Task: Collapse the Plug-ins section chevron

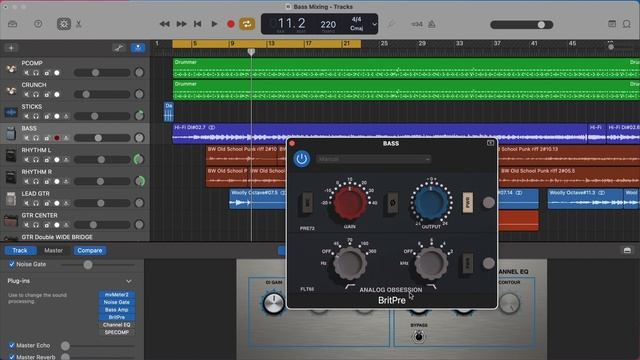Action: 129,281
